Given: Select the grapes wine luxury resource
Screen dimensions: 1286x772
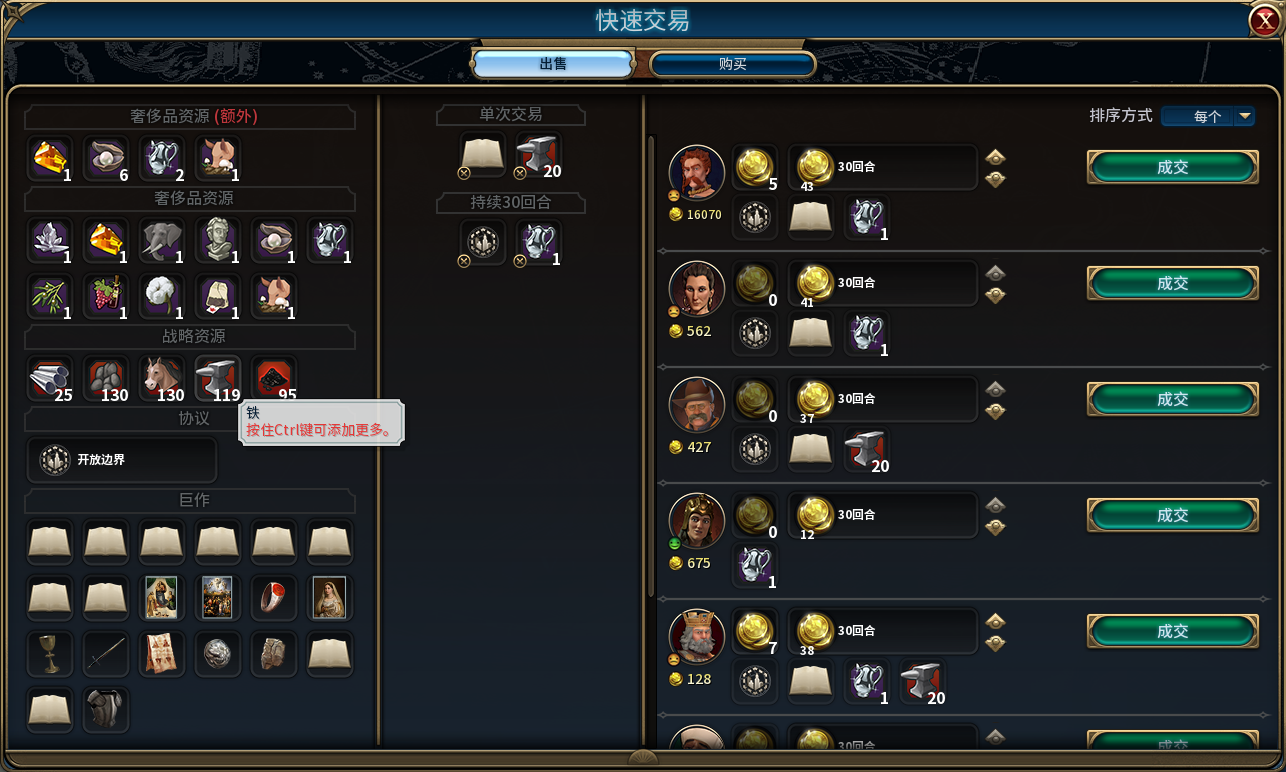Looking at the screenshot, I should tap(106, 297).
